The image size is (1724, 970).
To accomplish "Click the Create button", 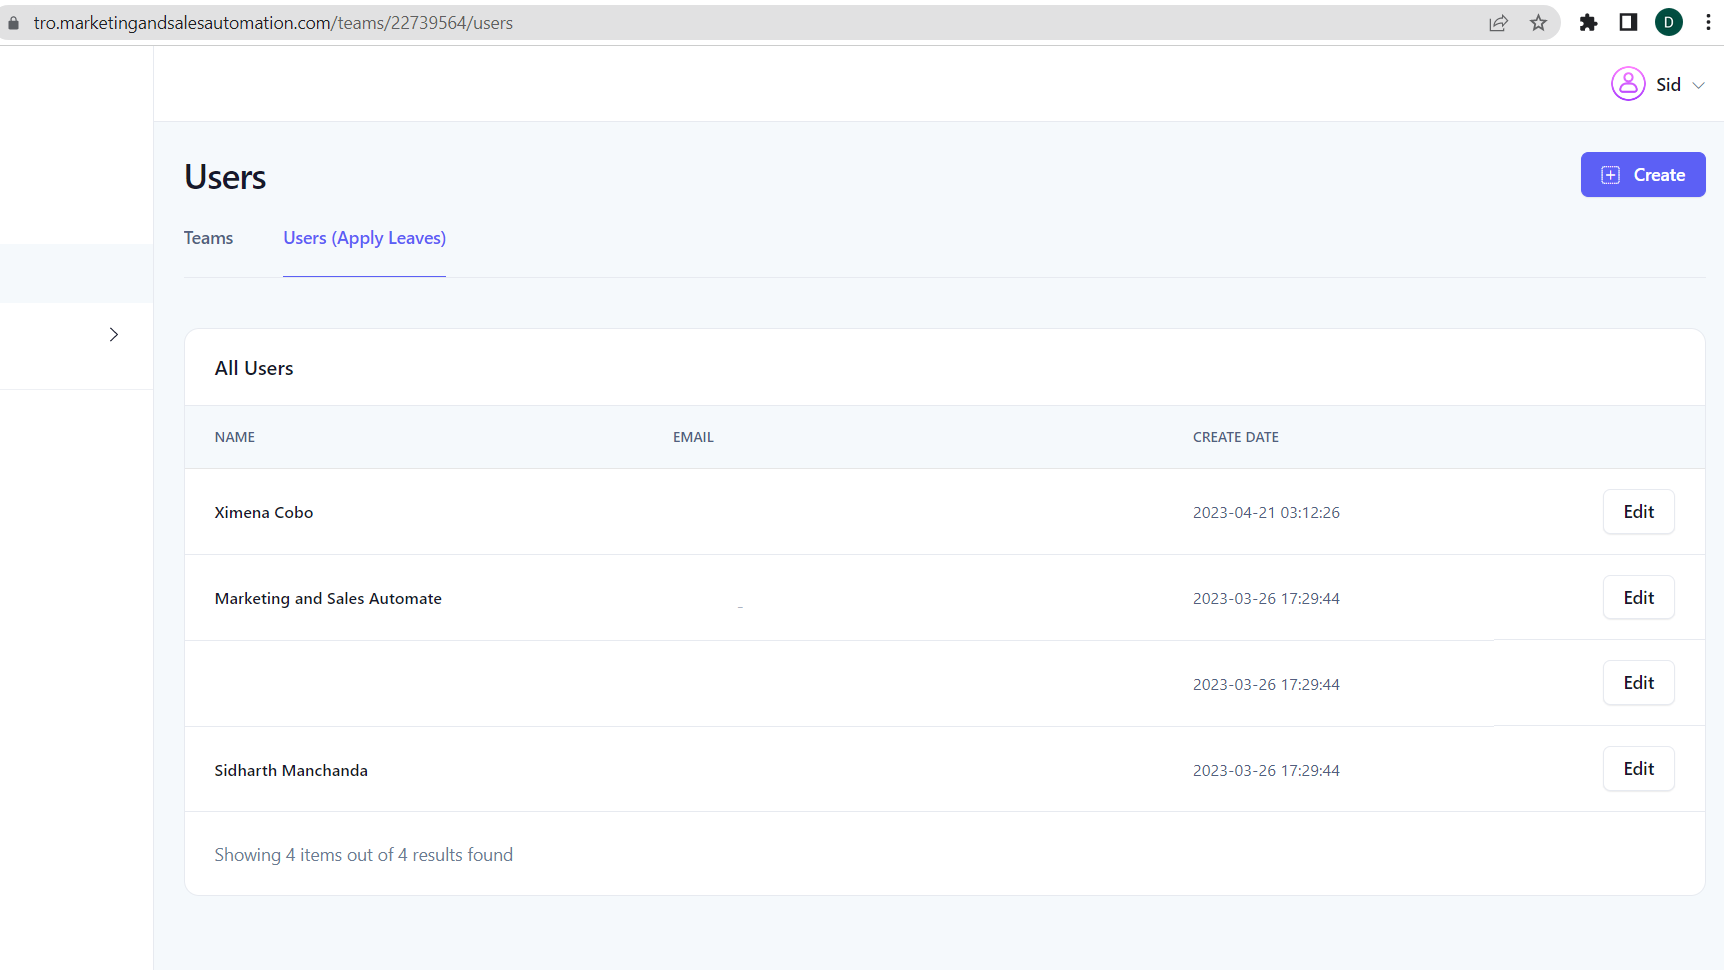I will click(x=1642, y=175).
